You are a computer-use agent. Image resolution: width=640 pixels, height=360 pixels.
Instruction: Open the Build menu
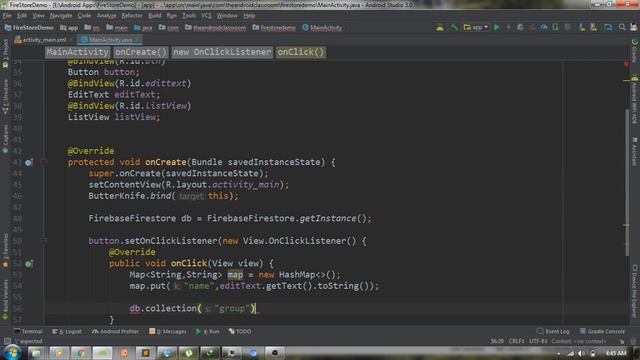[155, 16]
